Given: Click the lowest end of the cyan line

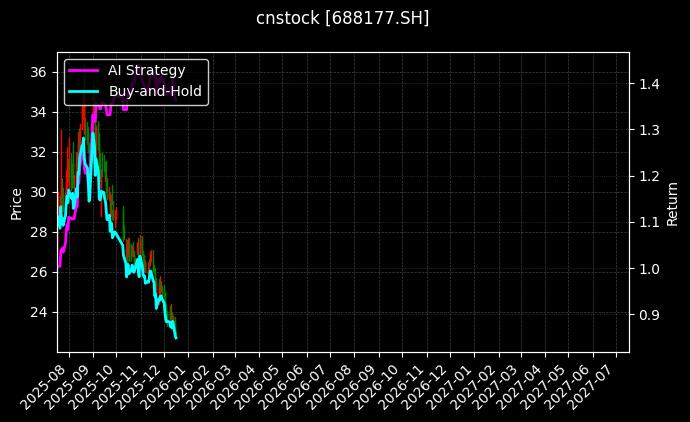Looking at the screenshot, I should (x=176, y=338).
